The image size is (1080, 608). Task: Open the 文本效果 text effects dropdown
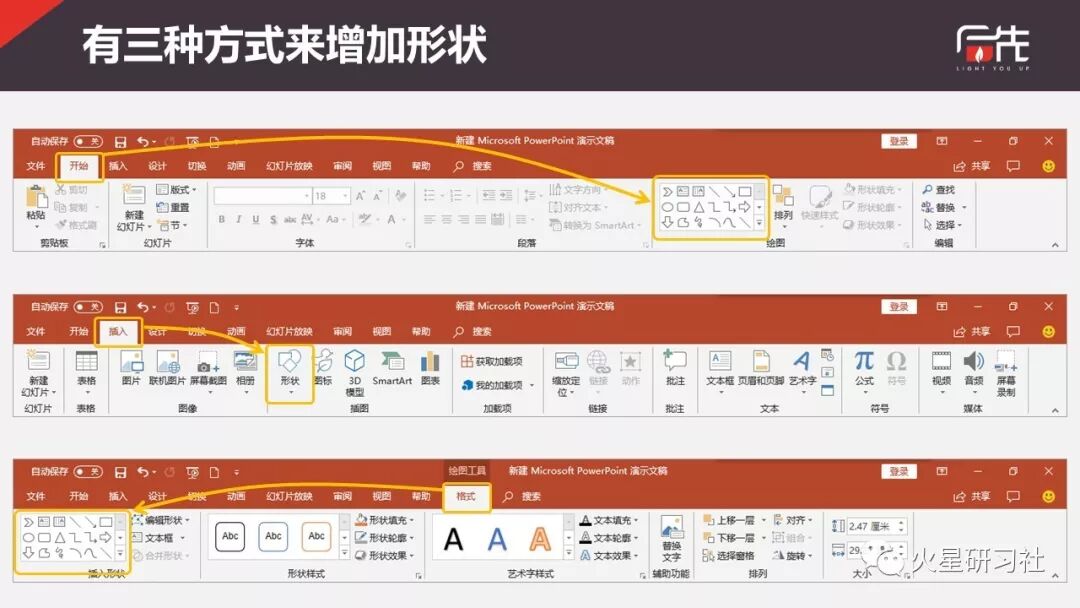[612, 555]
